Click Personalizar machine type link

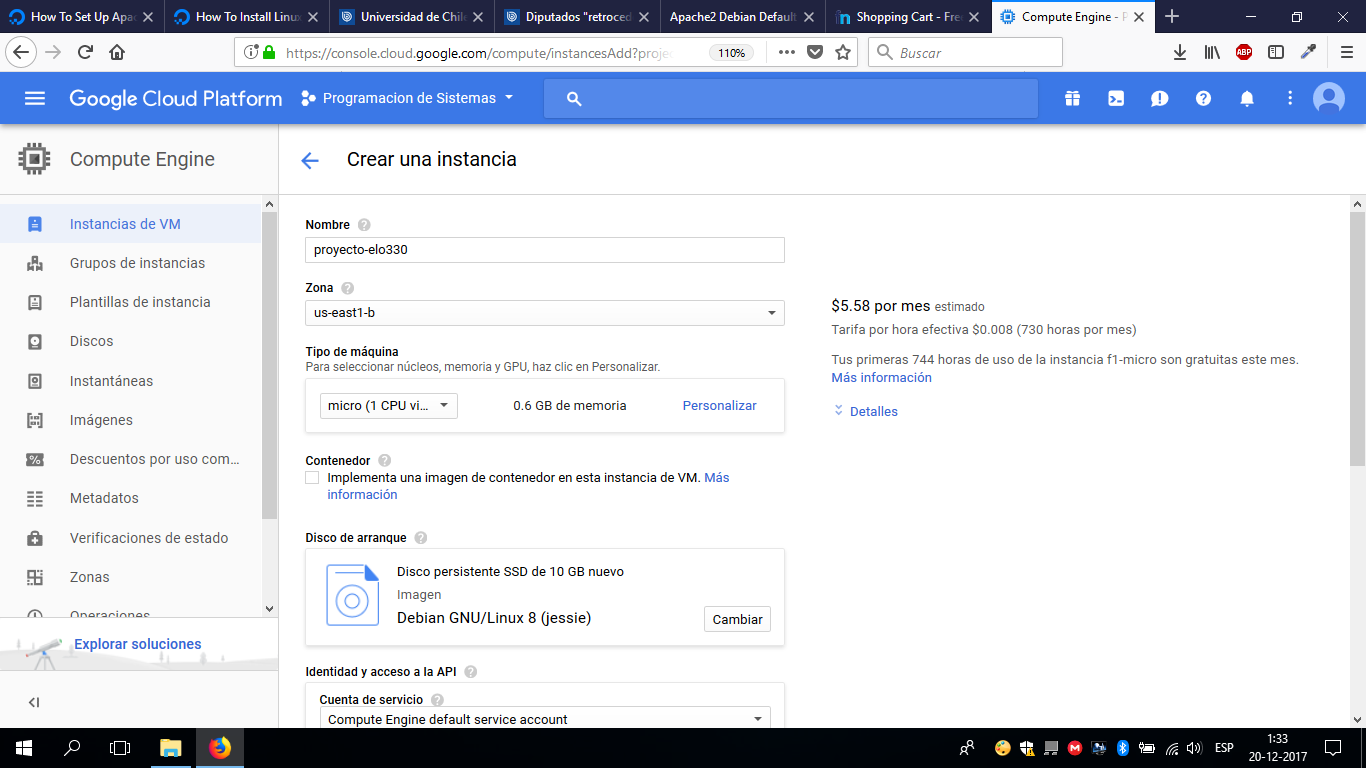tap(719, 406)
